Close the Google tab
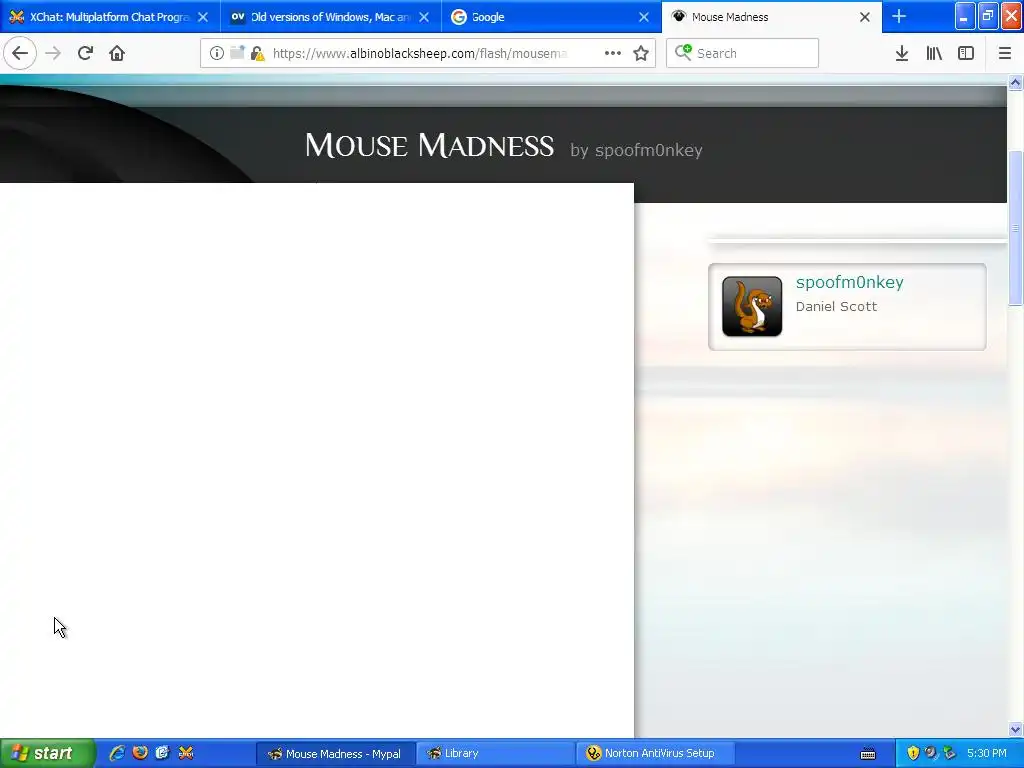This screenshot has height=768, width=1024. click(x=644, y=17)
